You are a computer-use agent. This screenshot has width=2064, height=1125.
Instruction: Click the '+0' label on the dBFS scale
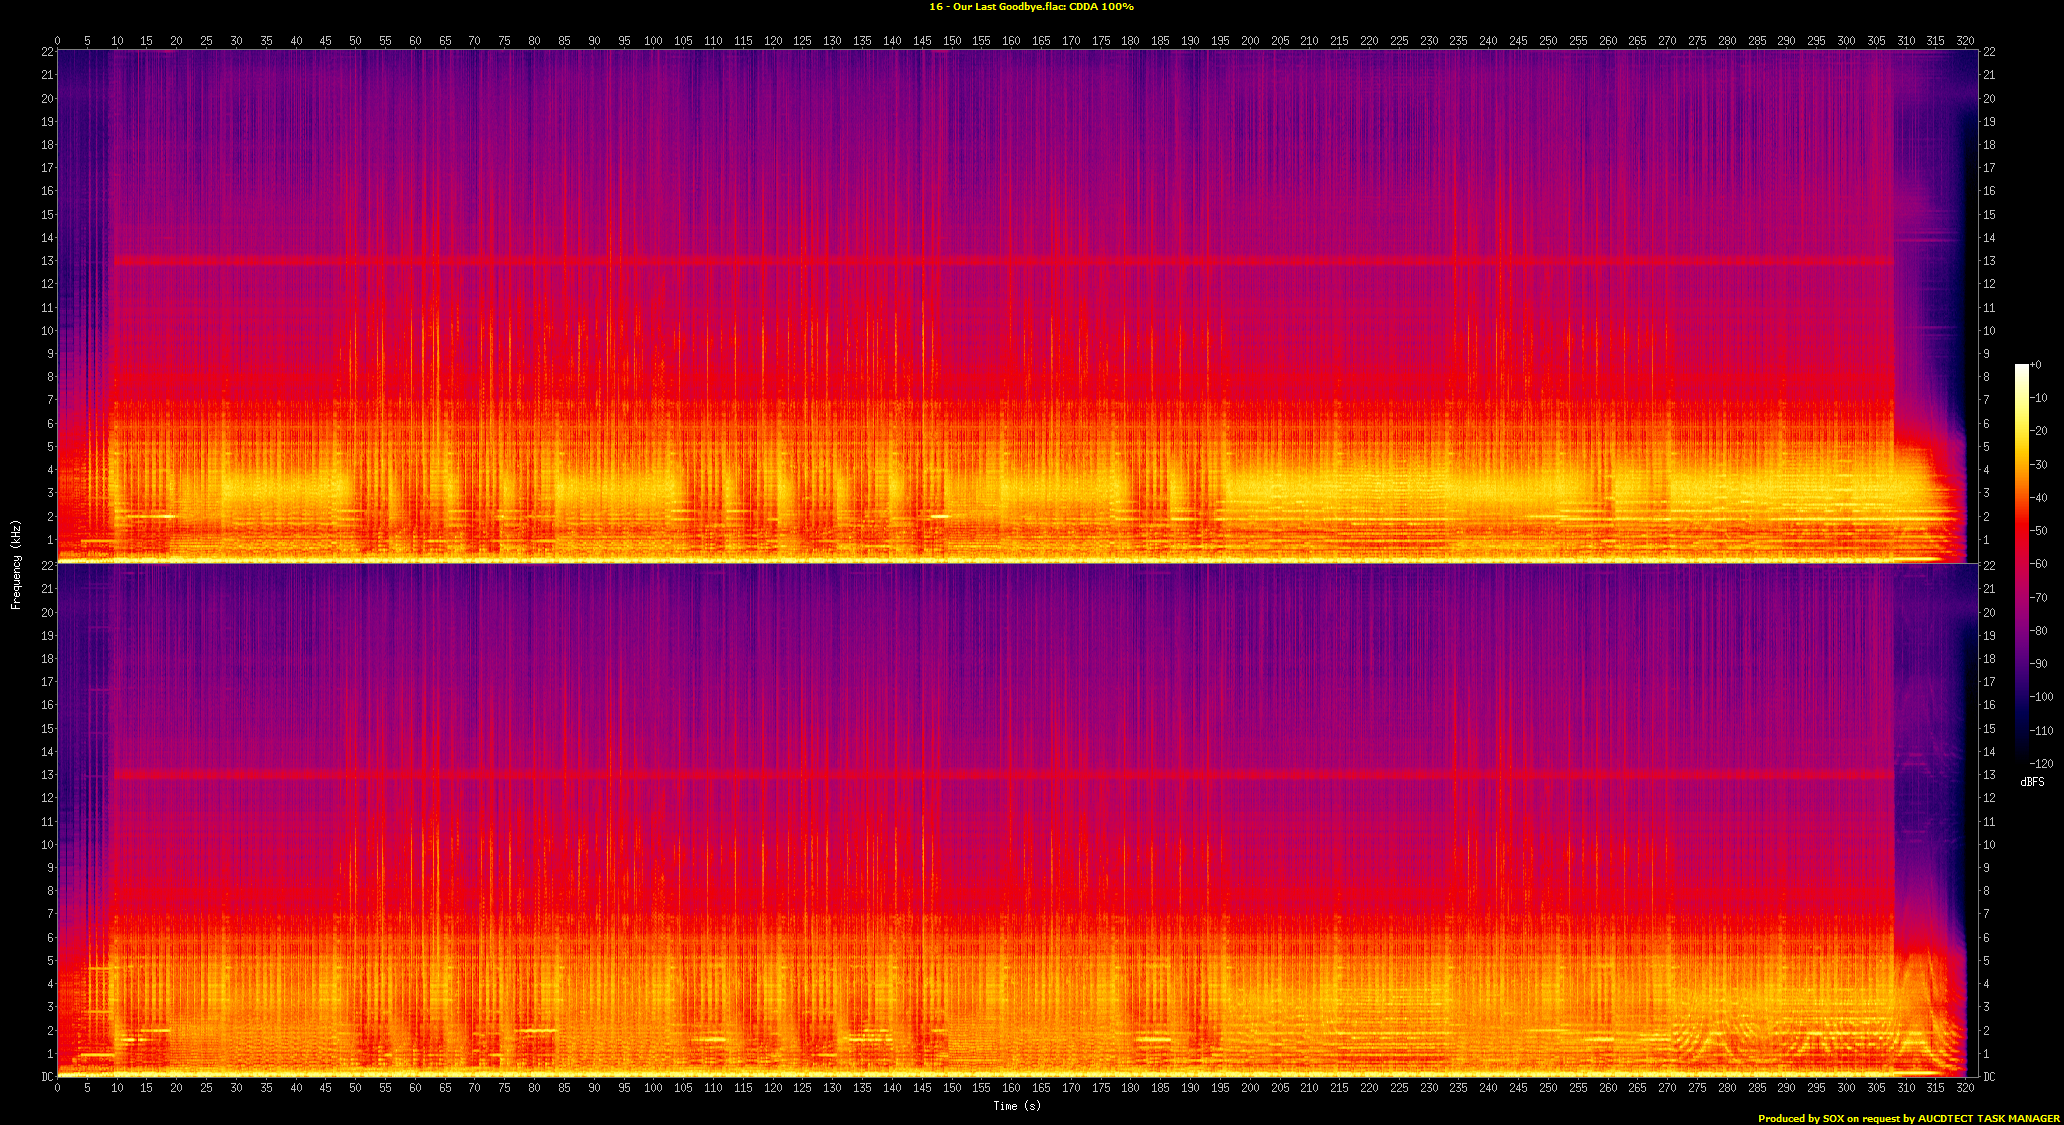tap(2036, 365)
